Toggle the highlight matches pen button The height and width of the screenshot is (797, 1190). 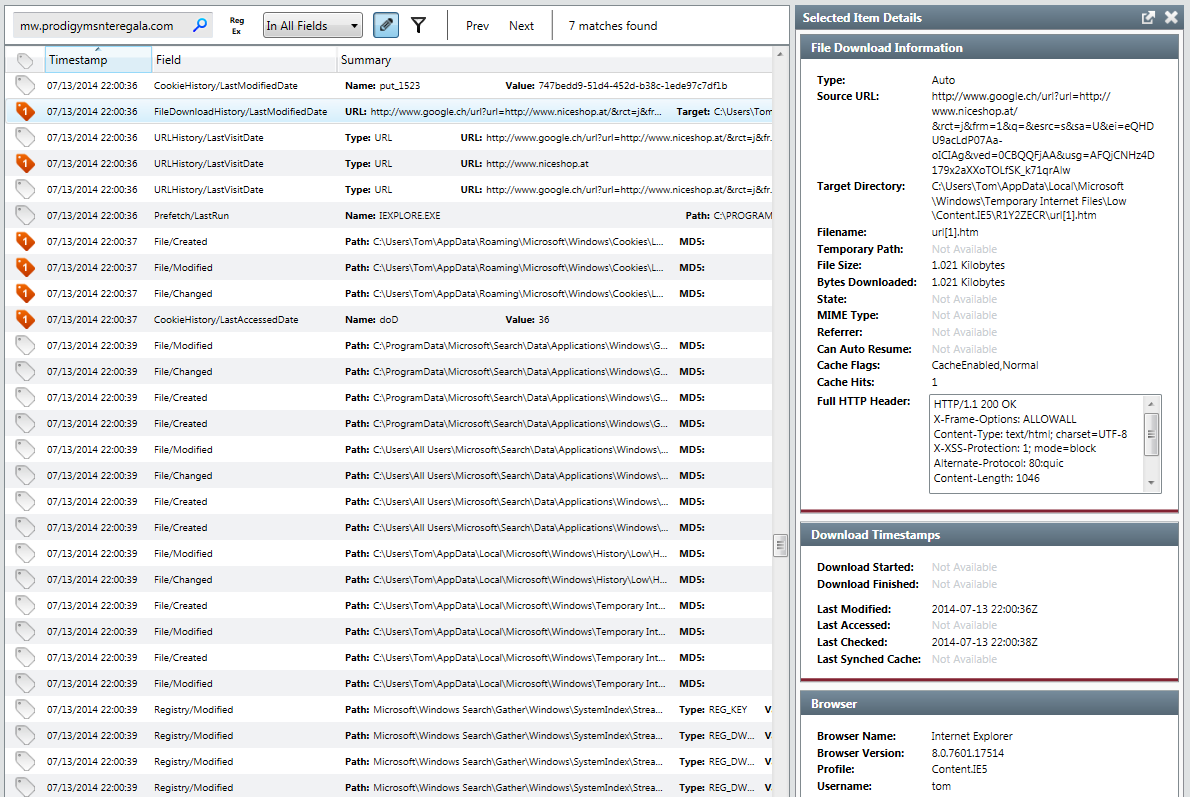(x=386, y=25)
